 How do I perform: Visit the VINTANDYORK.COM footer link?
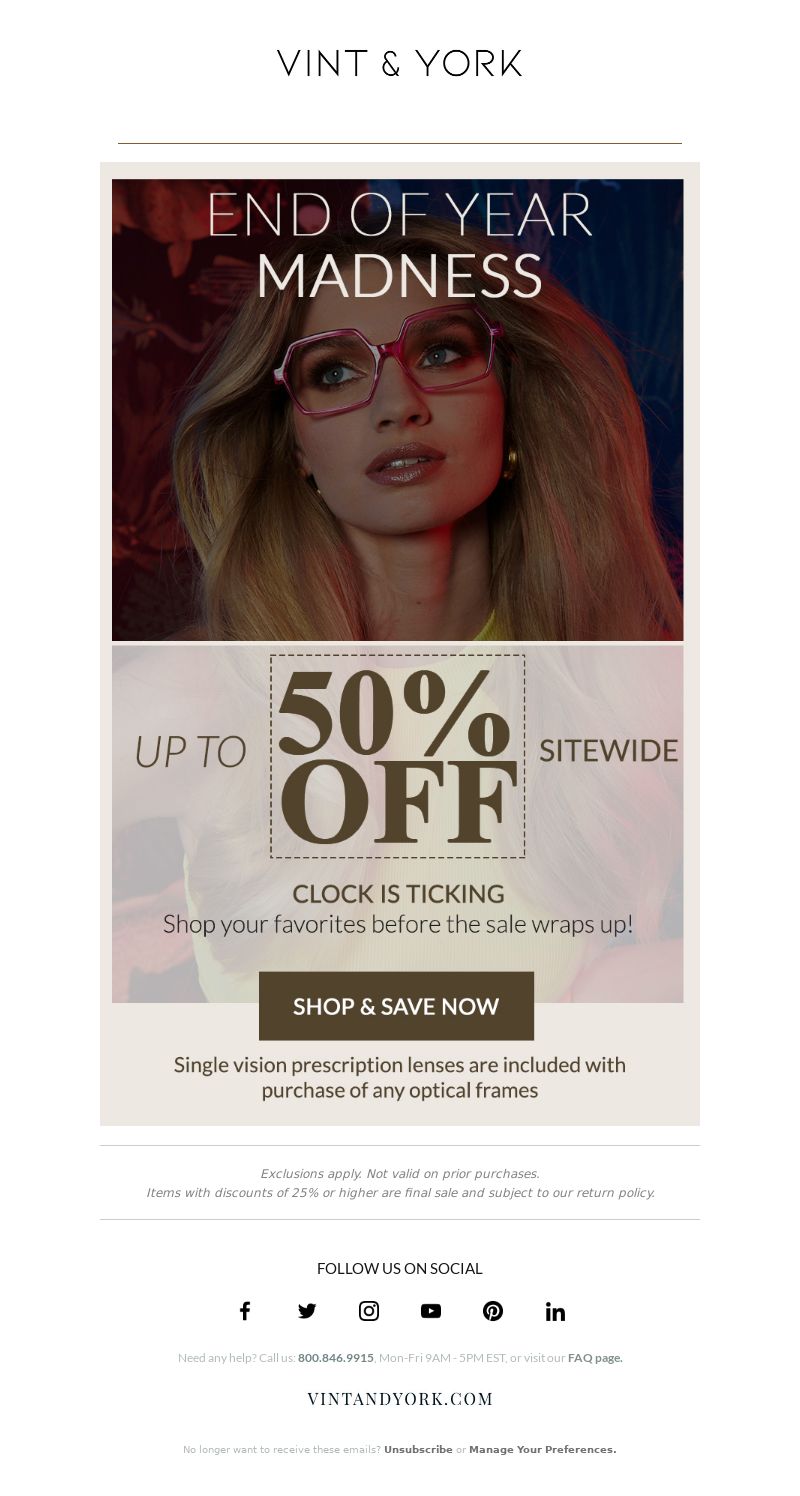click(400, 1399)
